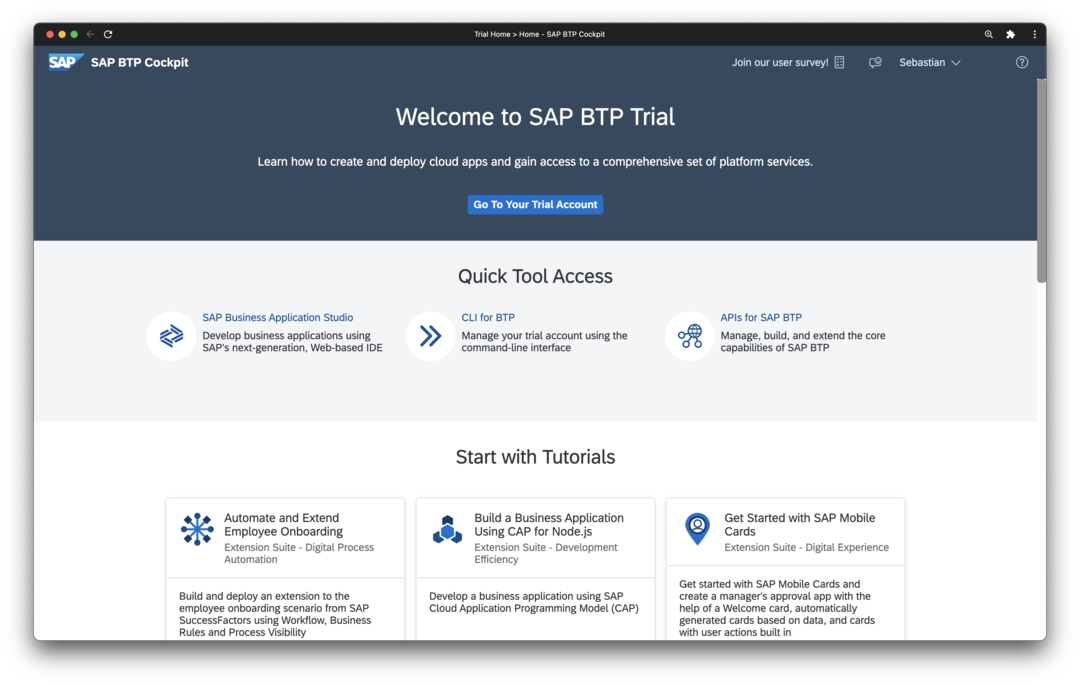Click the browser zoom magnifier icon
This screenshot has width=1080, height=685.
(989, 34)
